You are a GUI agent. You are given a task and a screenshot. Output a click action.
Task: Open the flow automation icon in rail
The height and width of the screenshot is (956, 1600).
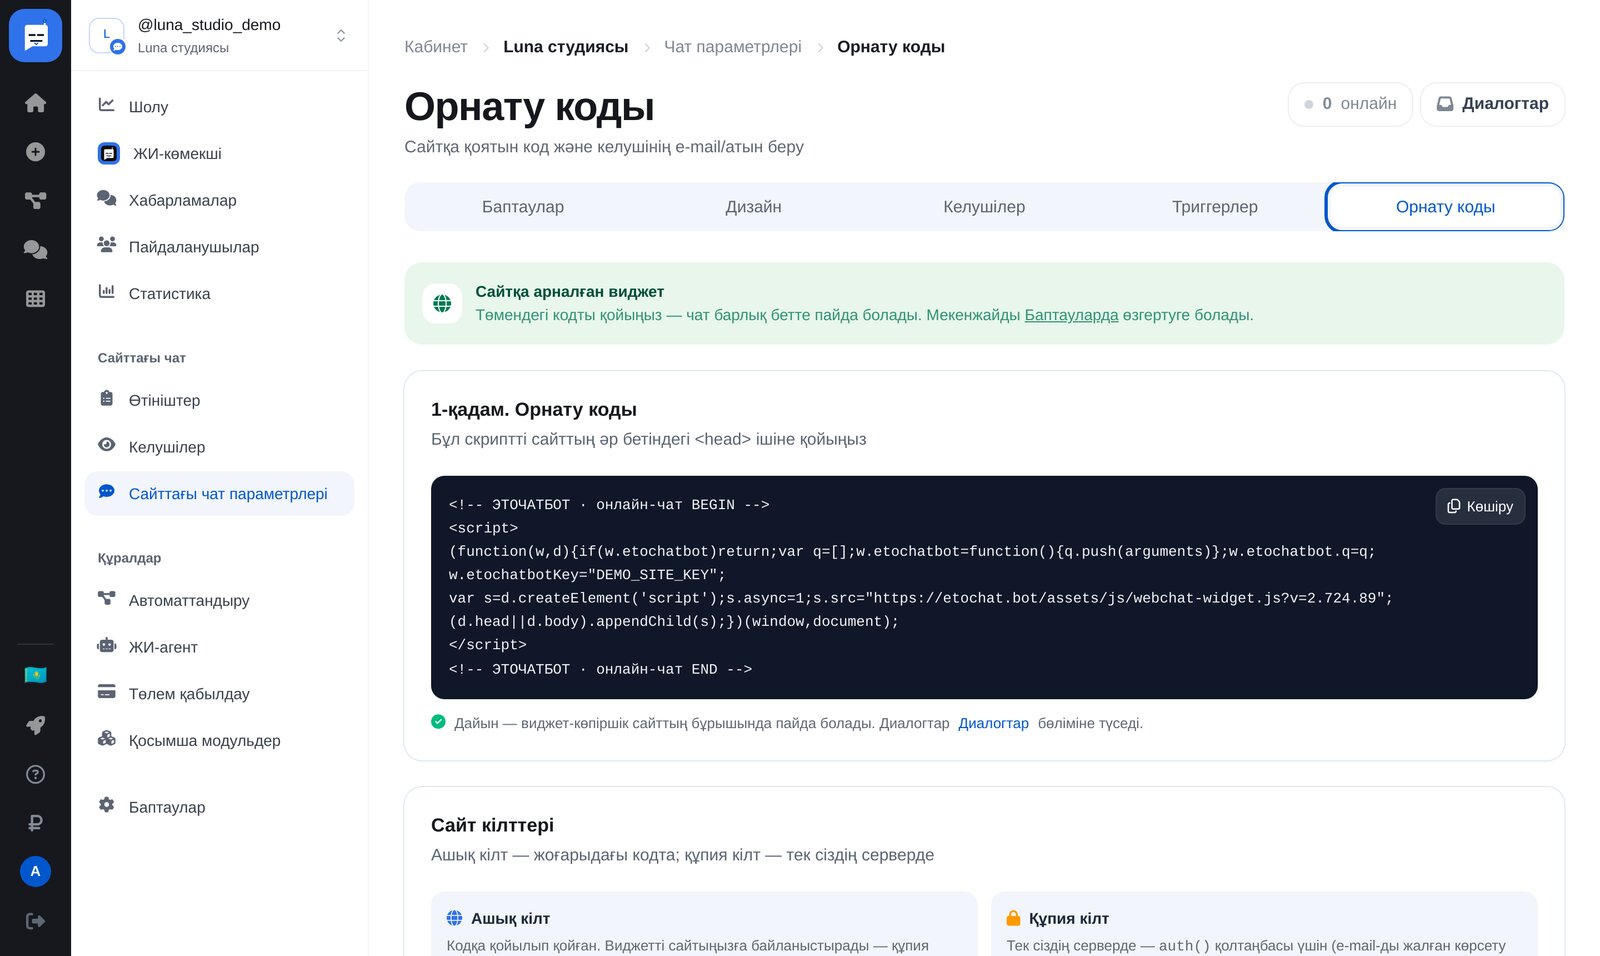point(35,200)
